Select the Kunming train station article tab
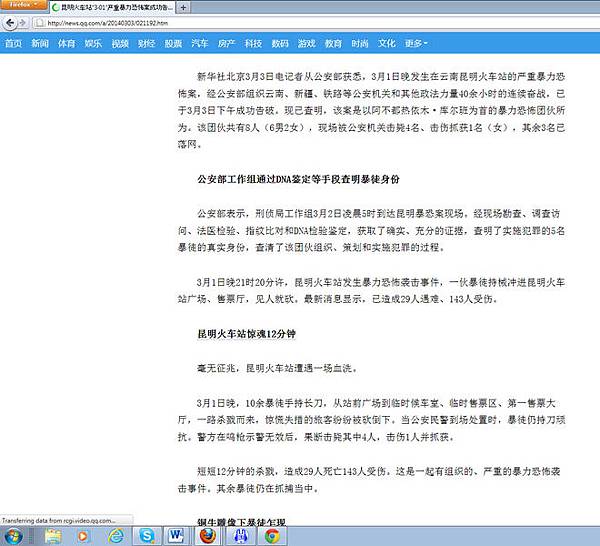Screen dimensions: 600x546 point(112,7)
